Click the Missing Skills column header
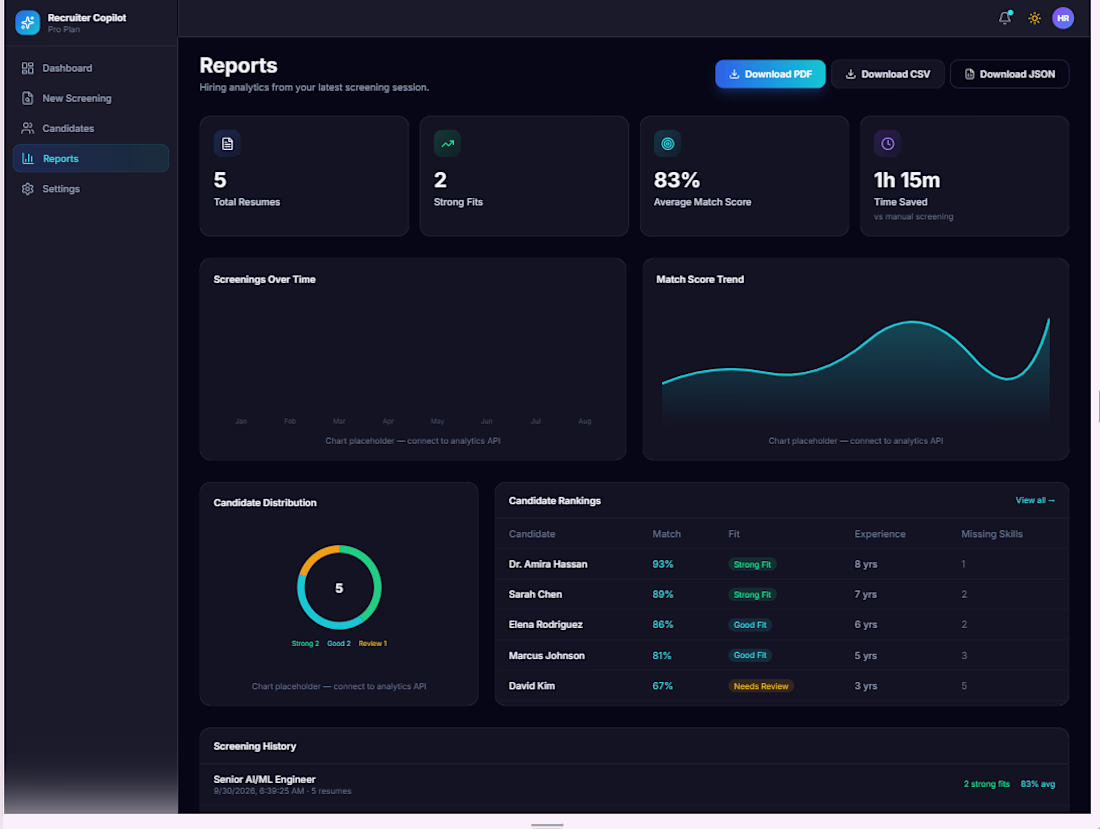1100x829 pixels. coord(992,534)
